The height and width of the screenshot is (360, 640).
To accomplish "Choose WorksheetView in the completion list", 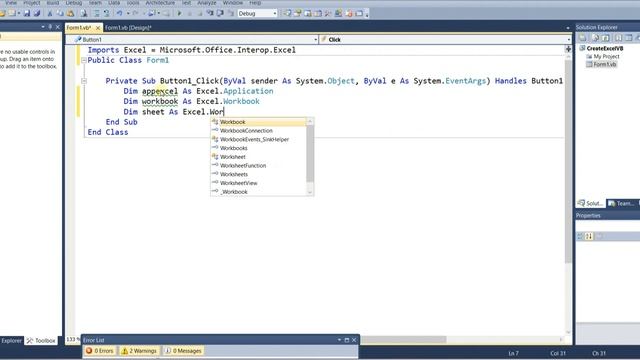I will 258,183.
